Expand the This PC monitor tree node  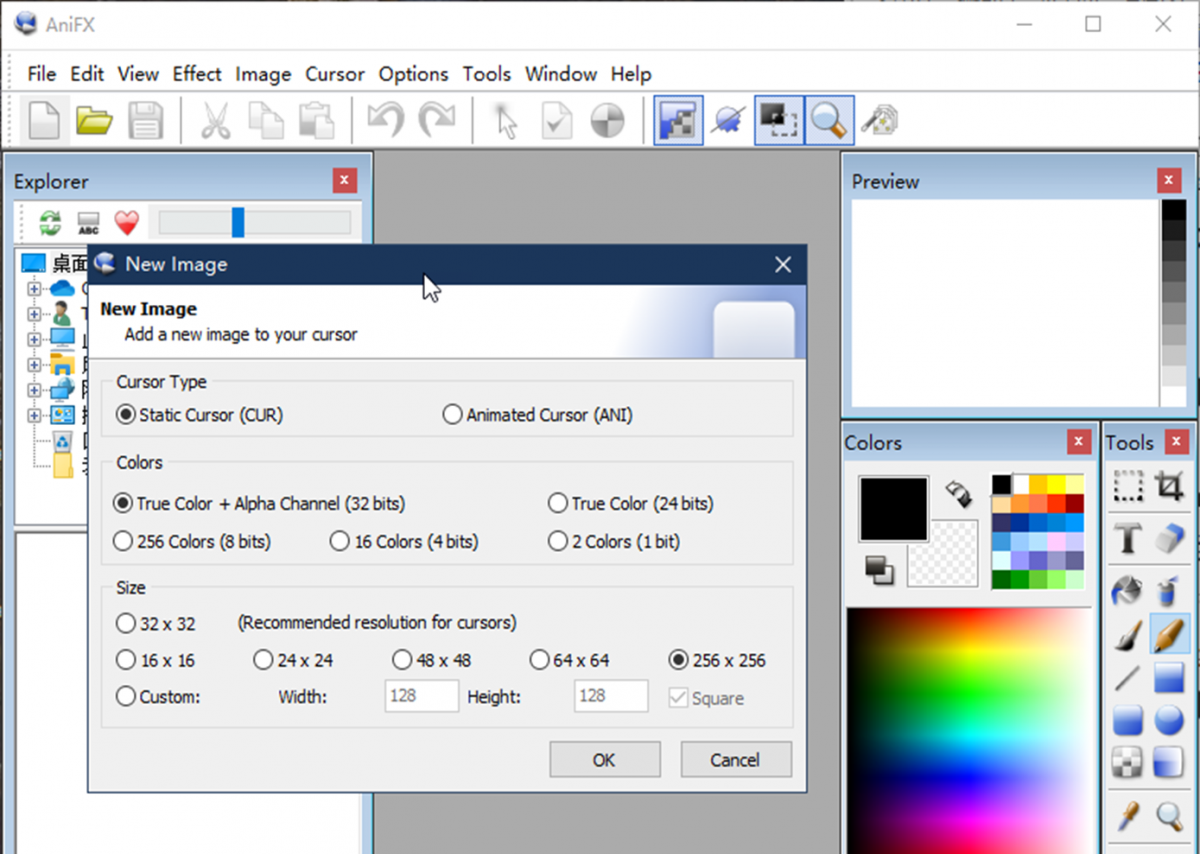tap(34, 338)
